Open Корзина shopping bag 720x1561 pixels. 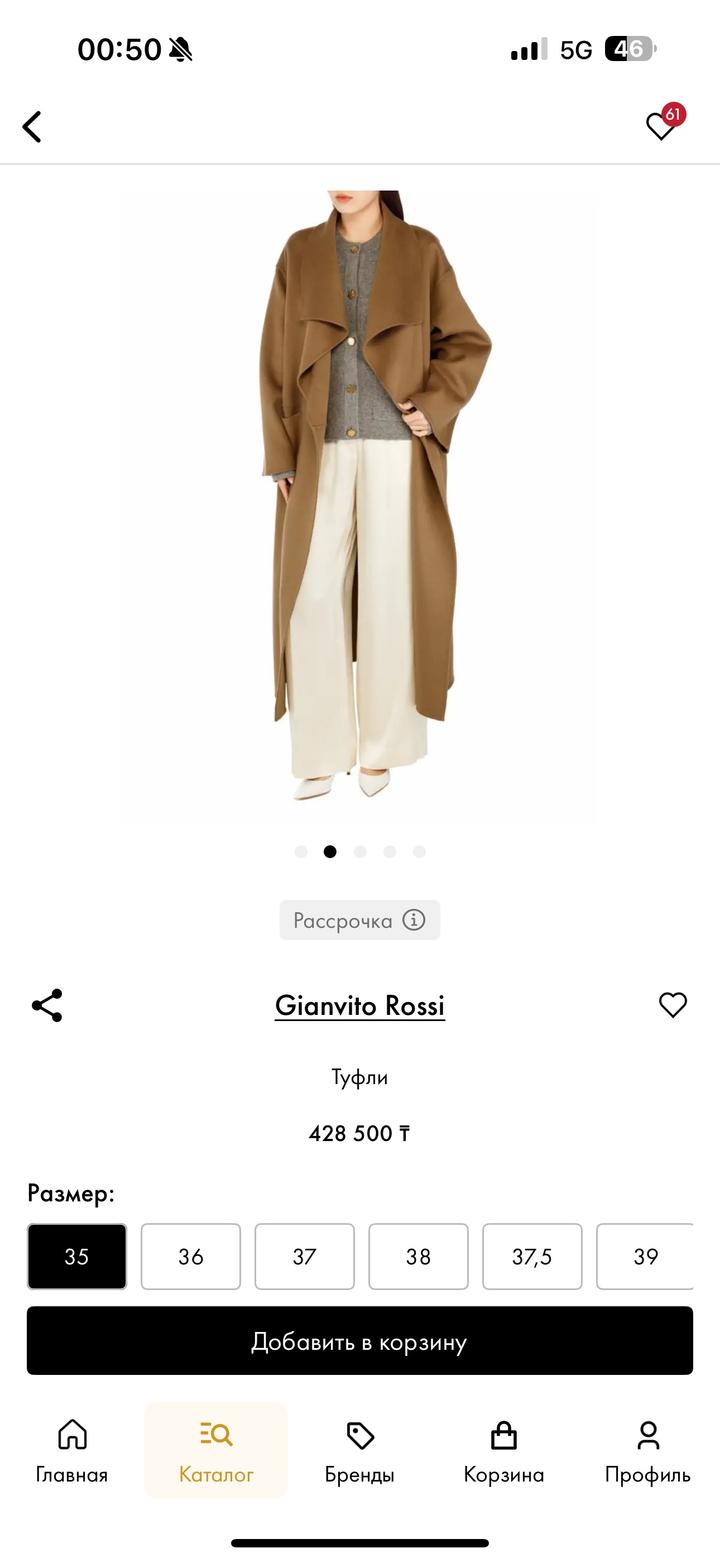pyautogui.click(x=504, y=1451)
